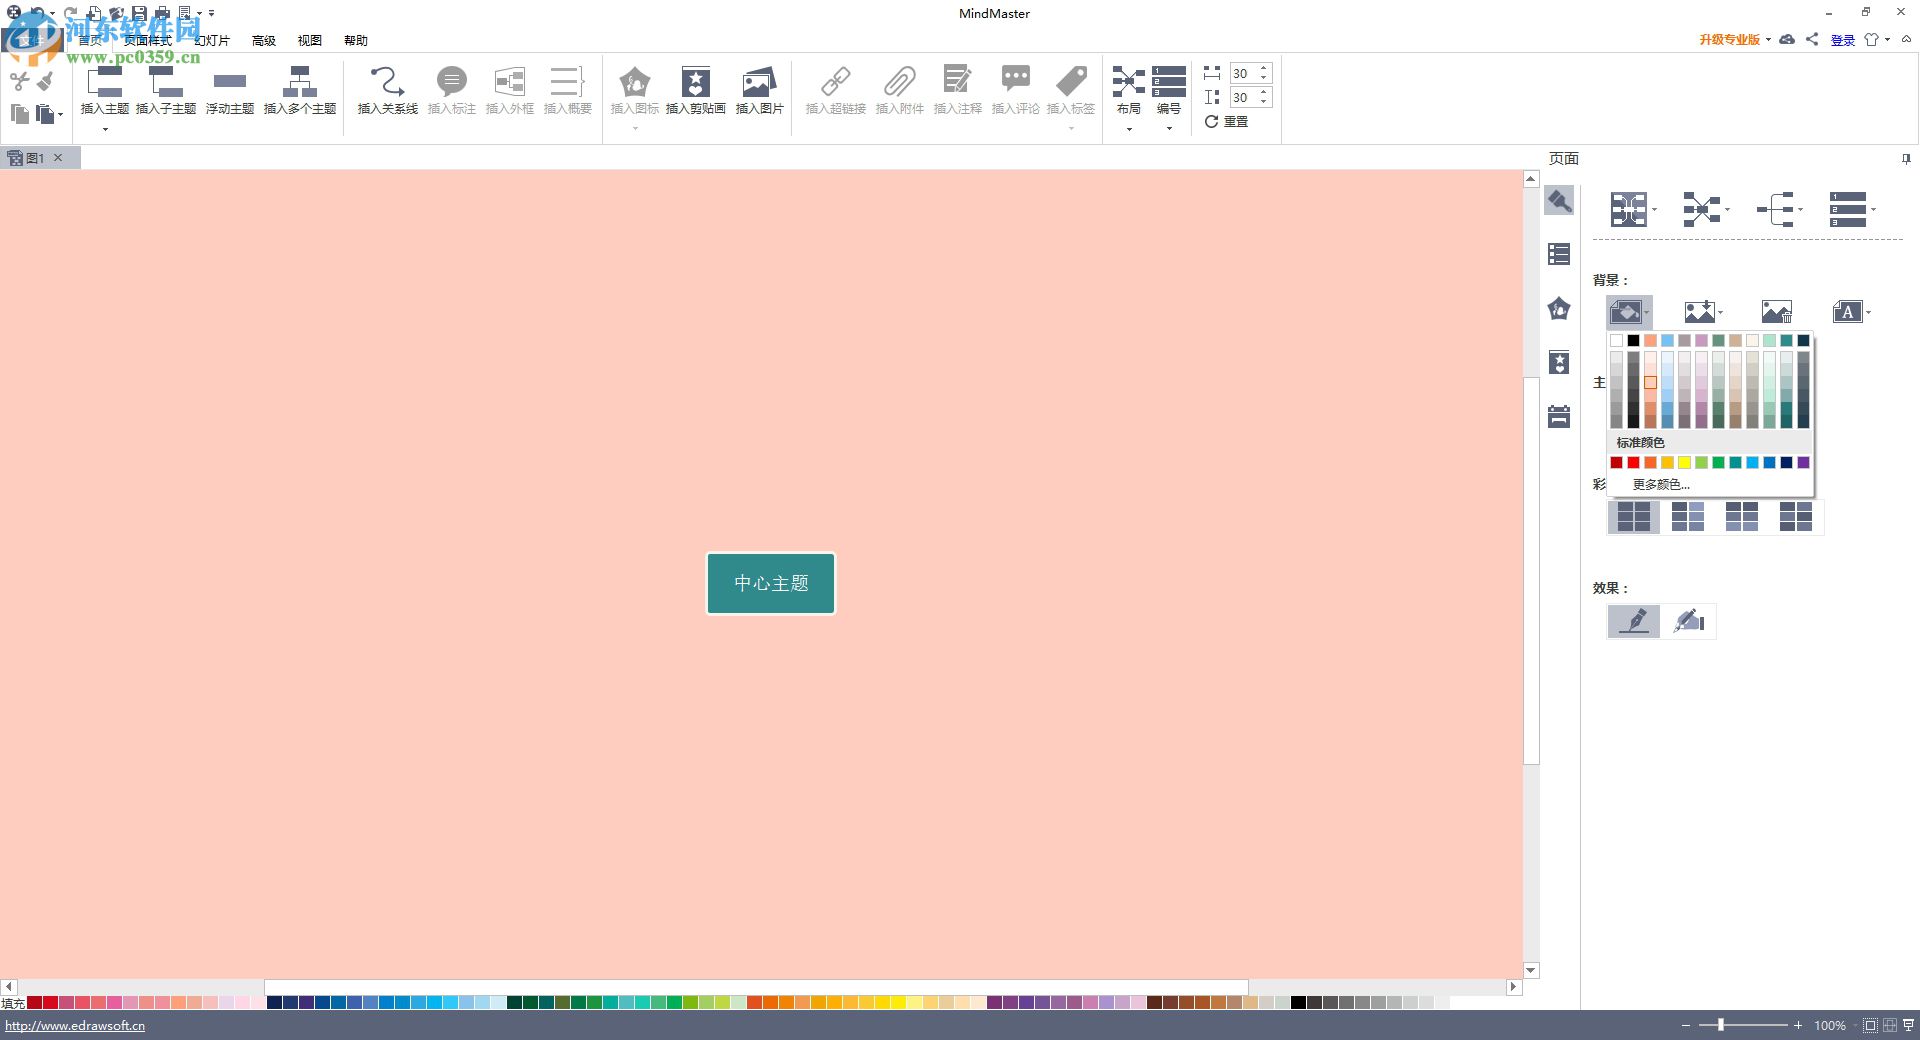Open the edrawsoft.cn link in status bar
Viewport: 1920px width, 1040px height.
click(75, 1025)
